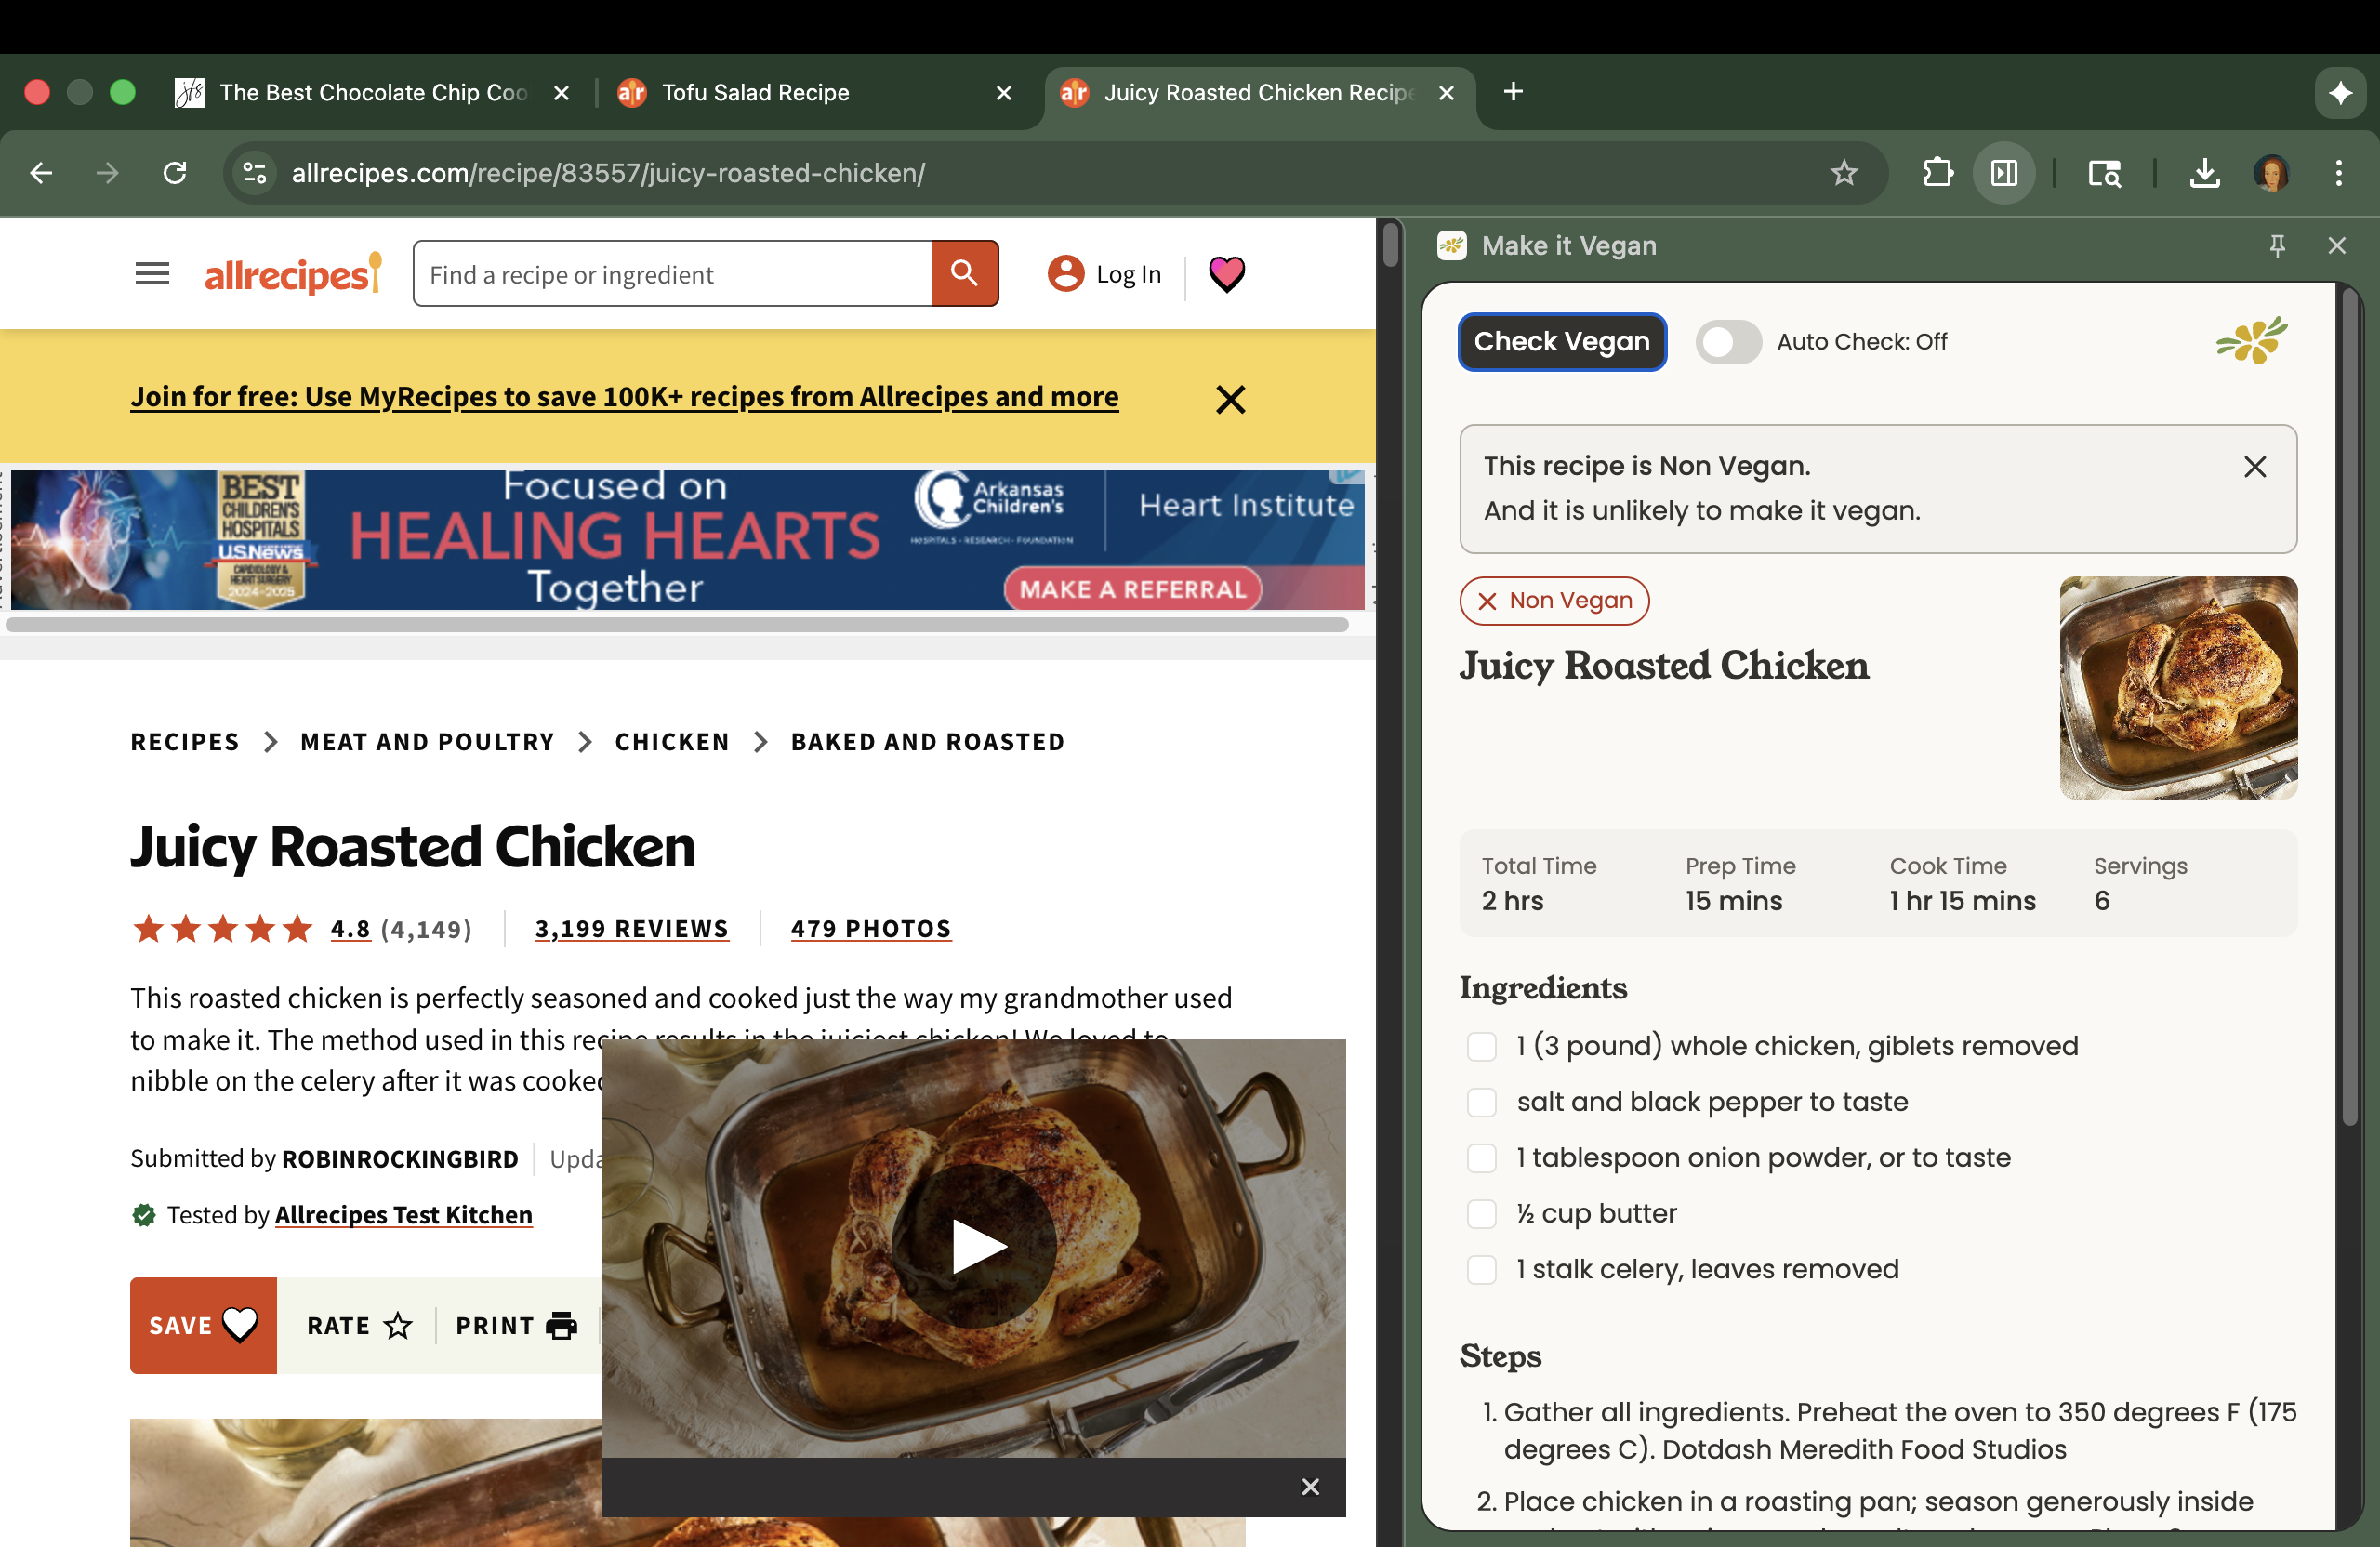Image resolution: width=2380 pixels, height=1547 pixels.
Task: Open the Chrome three-dot menu
Action: point(2338,173)
